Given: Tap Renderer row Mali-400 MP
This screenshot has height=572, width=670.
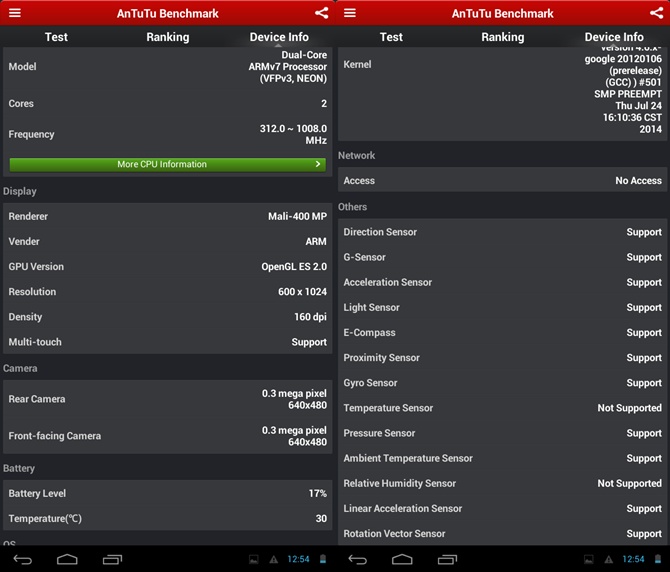Looking at the screenshot, I should 168,216.
